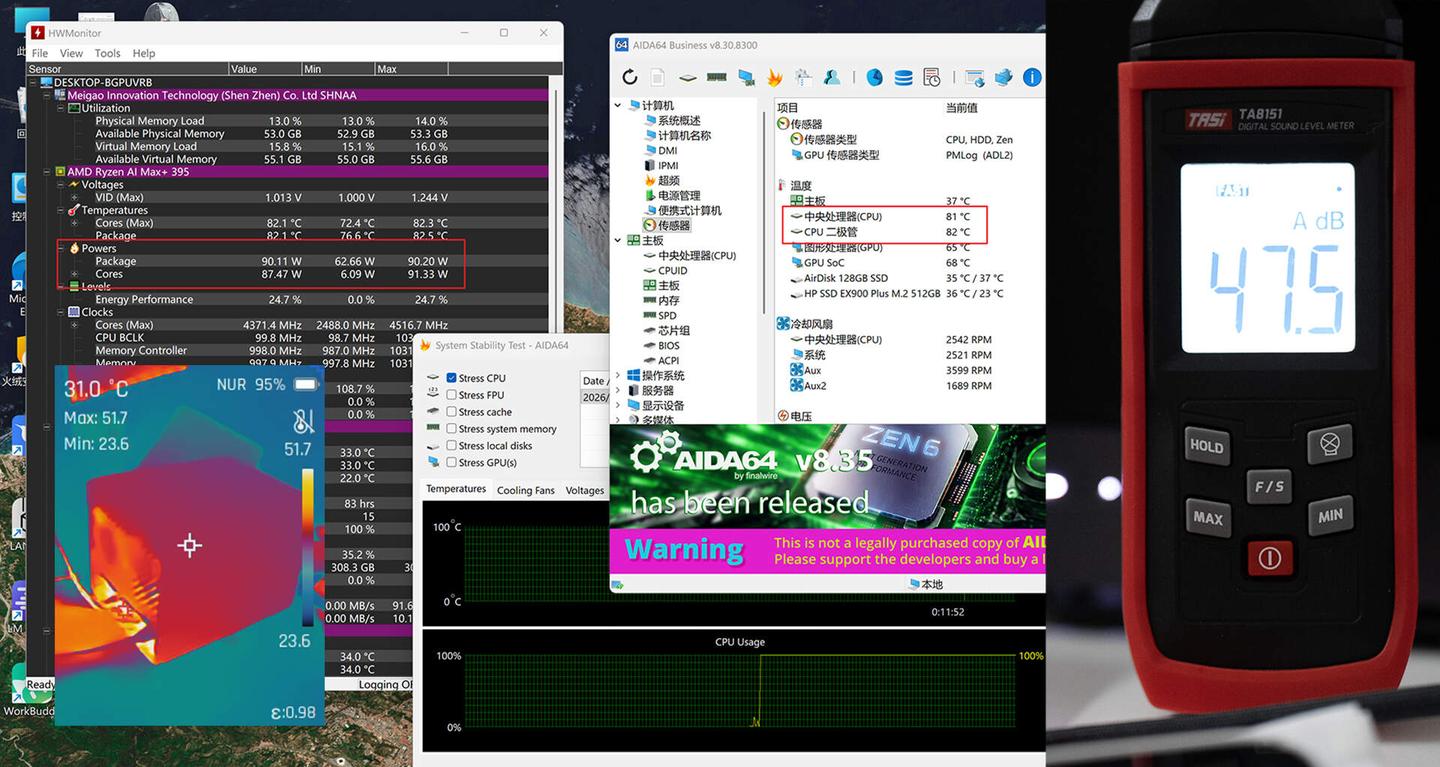Select DMI in AIDA64 tree

coord(660,150)
